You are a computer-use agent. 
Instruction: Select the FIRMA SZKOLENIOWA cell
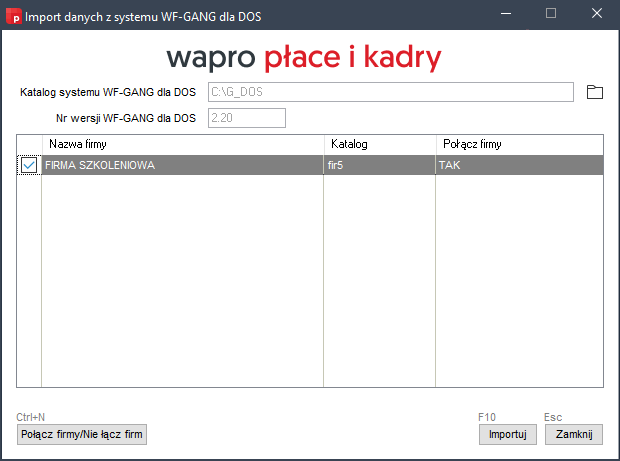[183, 165]
